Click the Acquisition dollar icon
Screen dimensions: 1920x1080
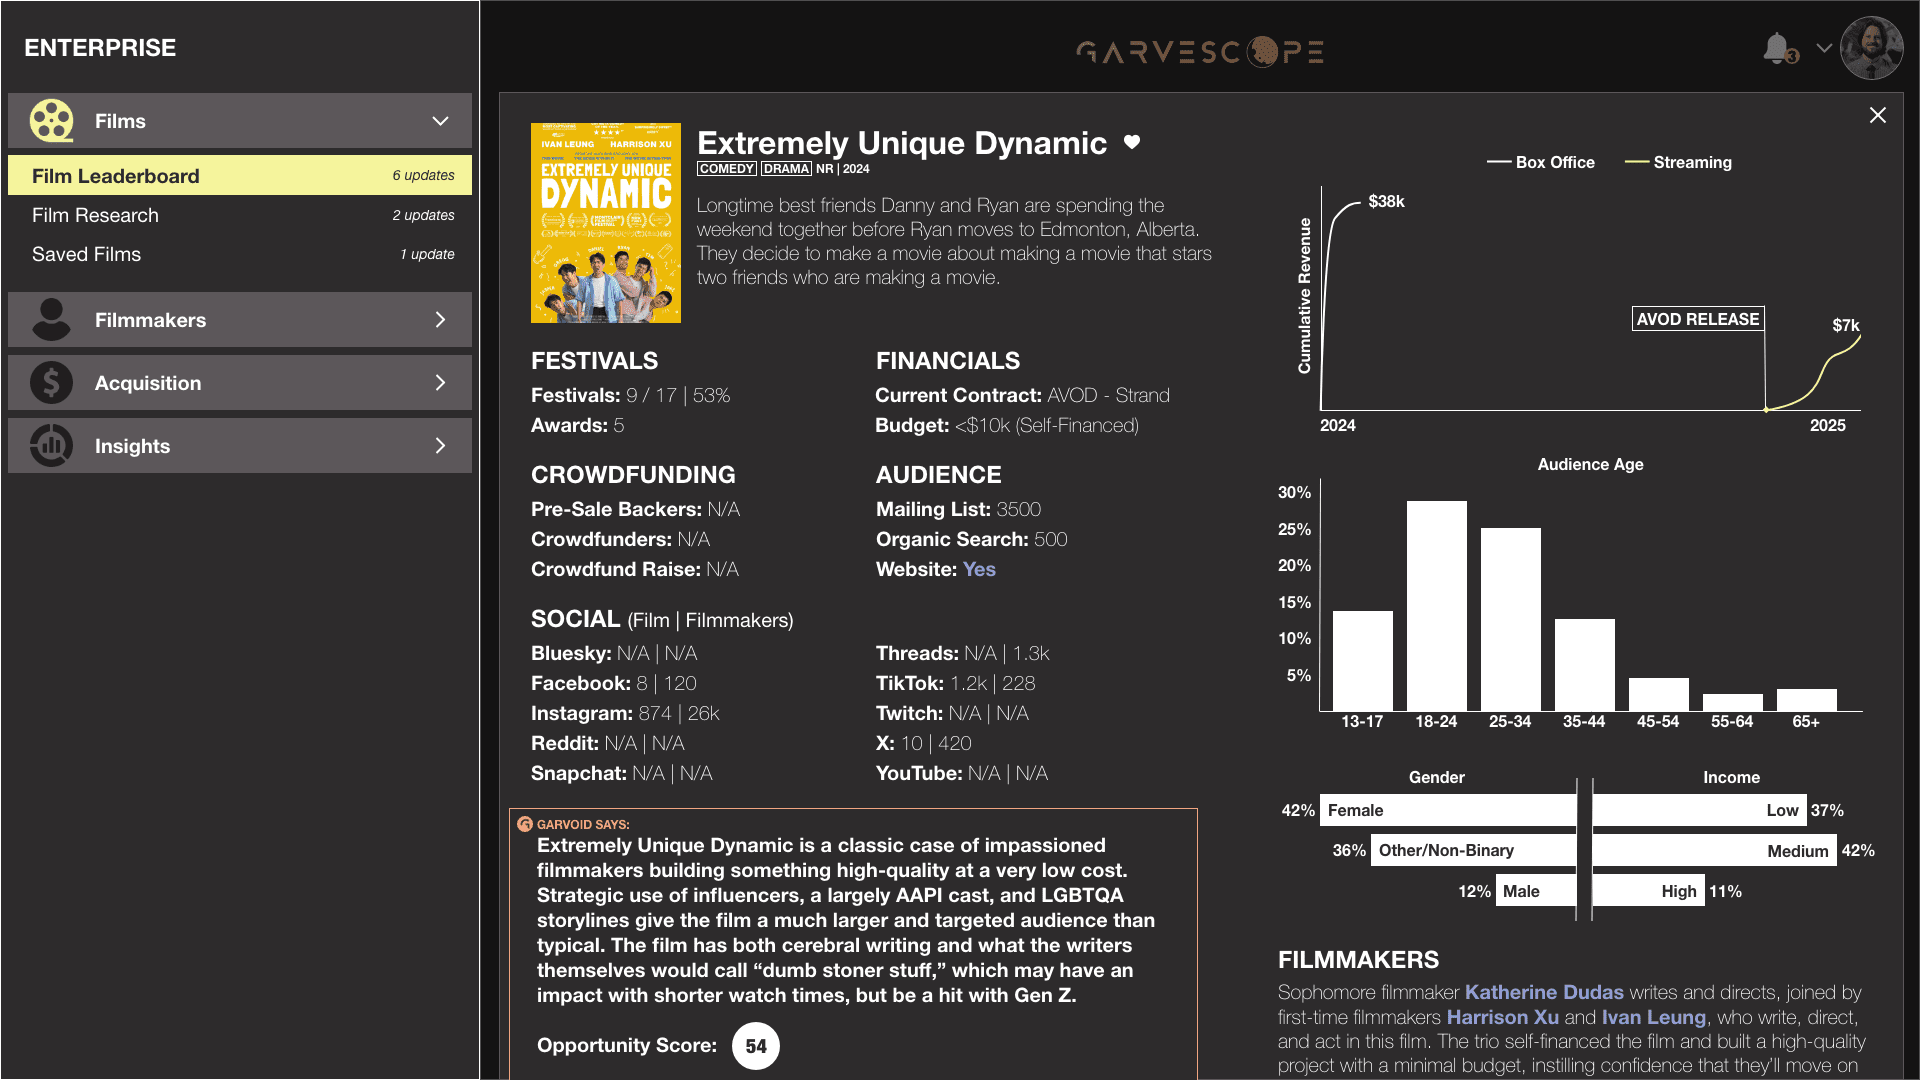point(51,383)
